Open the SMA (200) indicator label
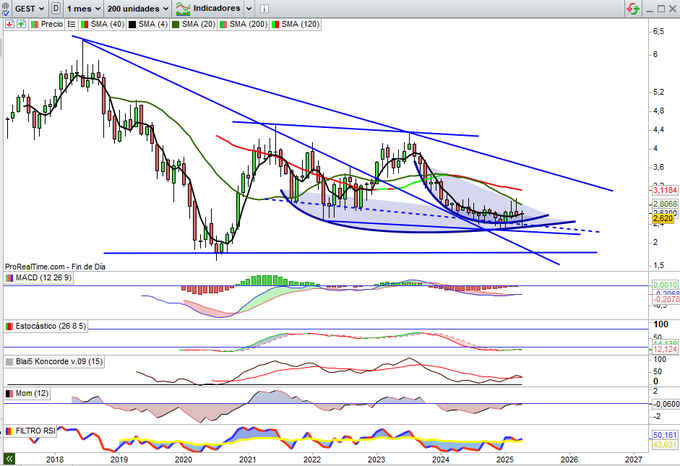 [248, 24]
